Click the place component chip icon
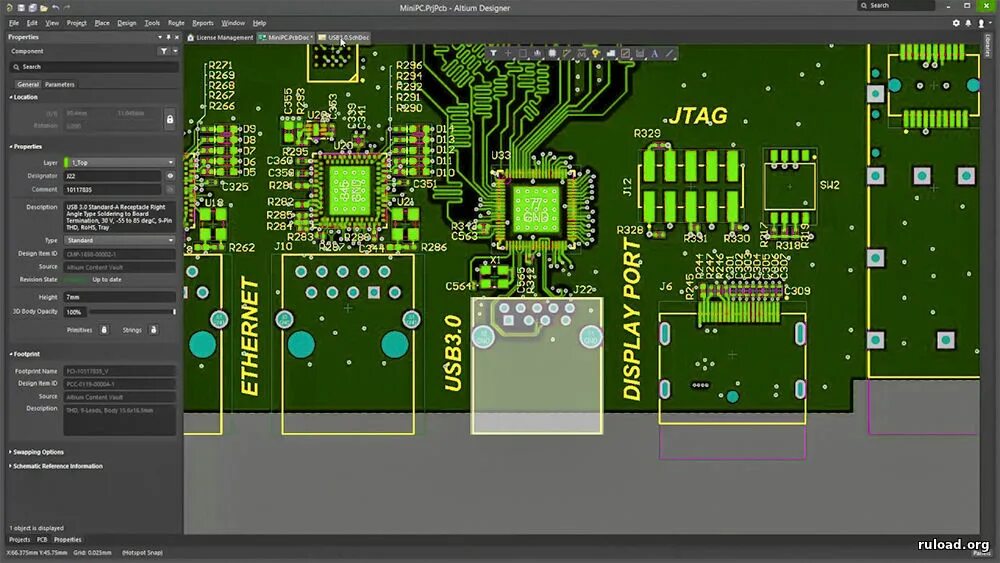Image resolution: width=1000 pixels, height=563 pixels. (552, 54)
